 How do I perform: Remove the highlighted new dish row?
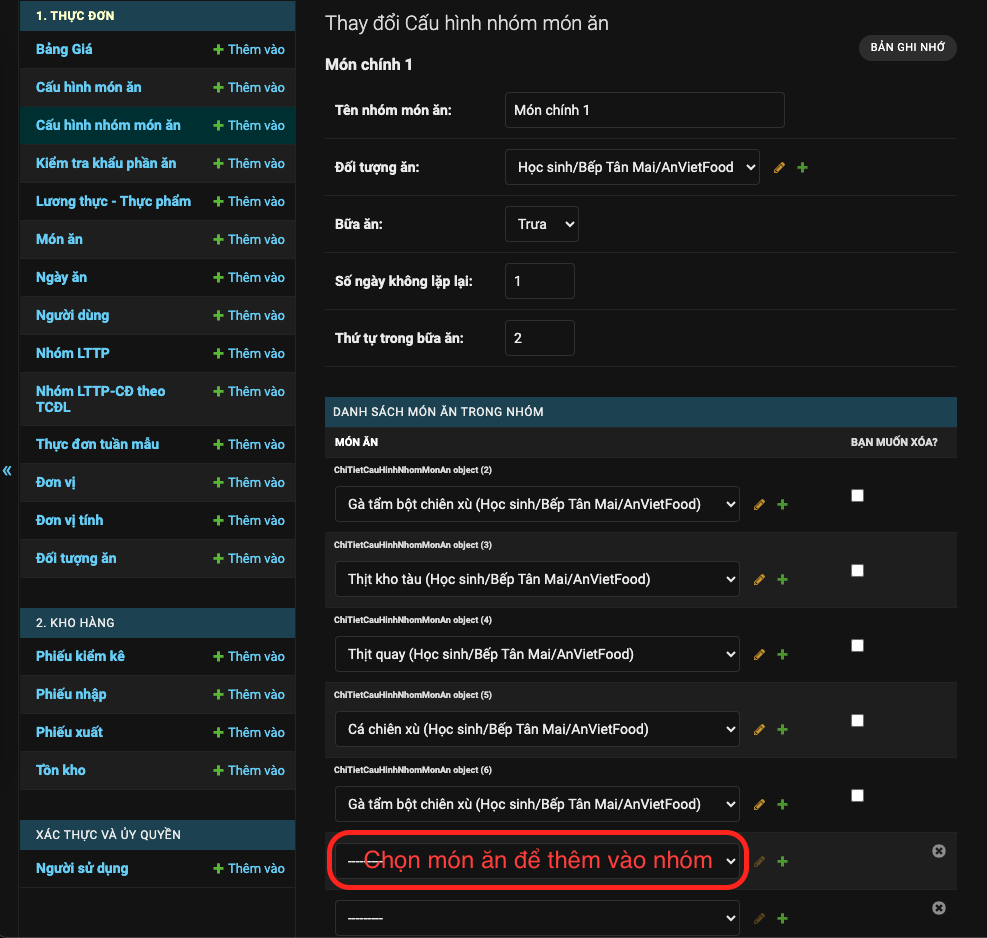pos(938,851)
